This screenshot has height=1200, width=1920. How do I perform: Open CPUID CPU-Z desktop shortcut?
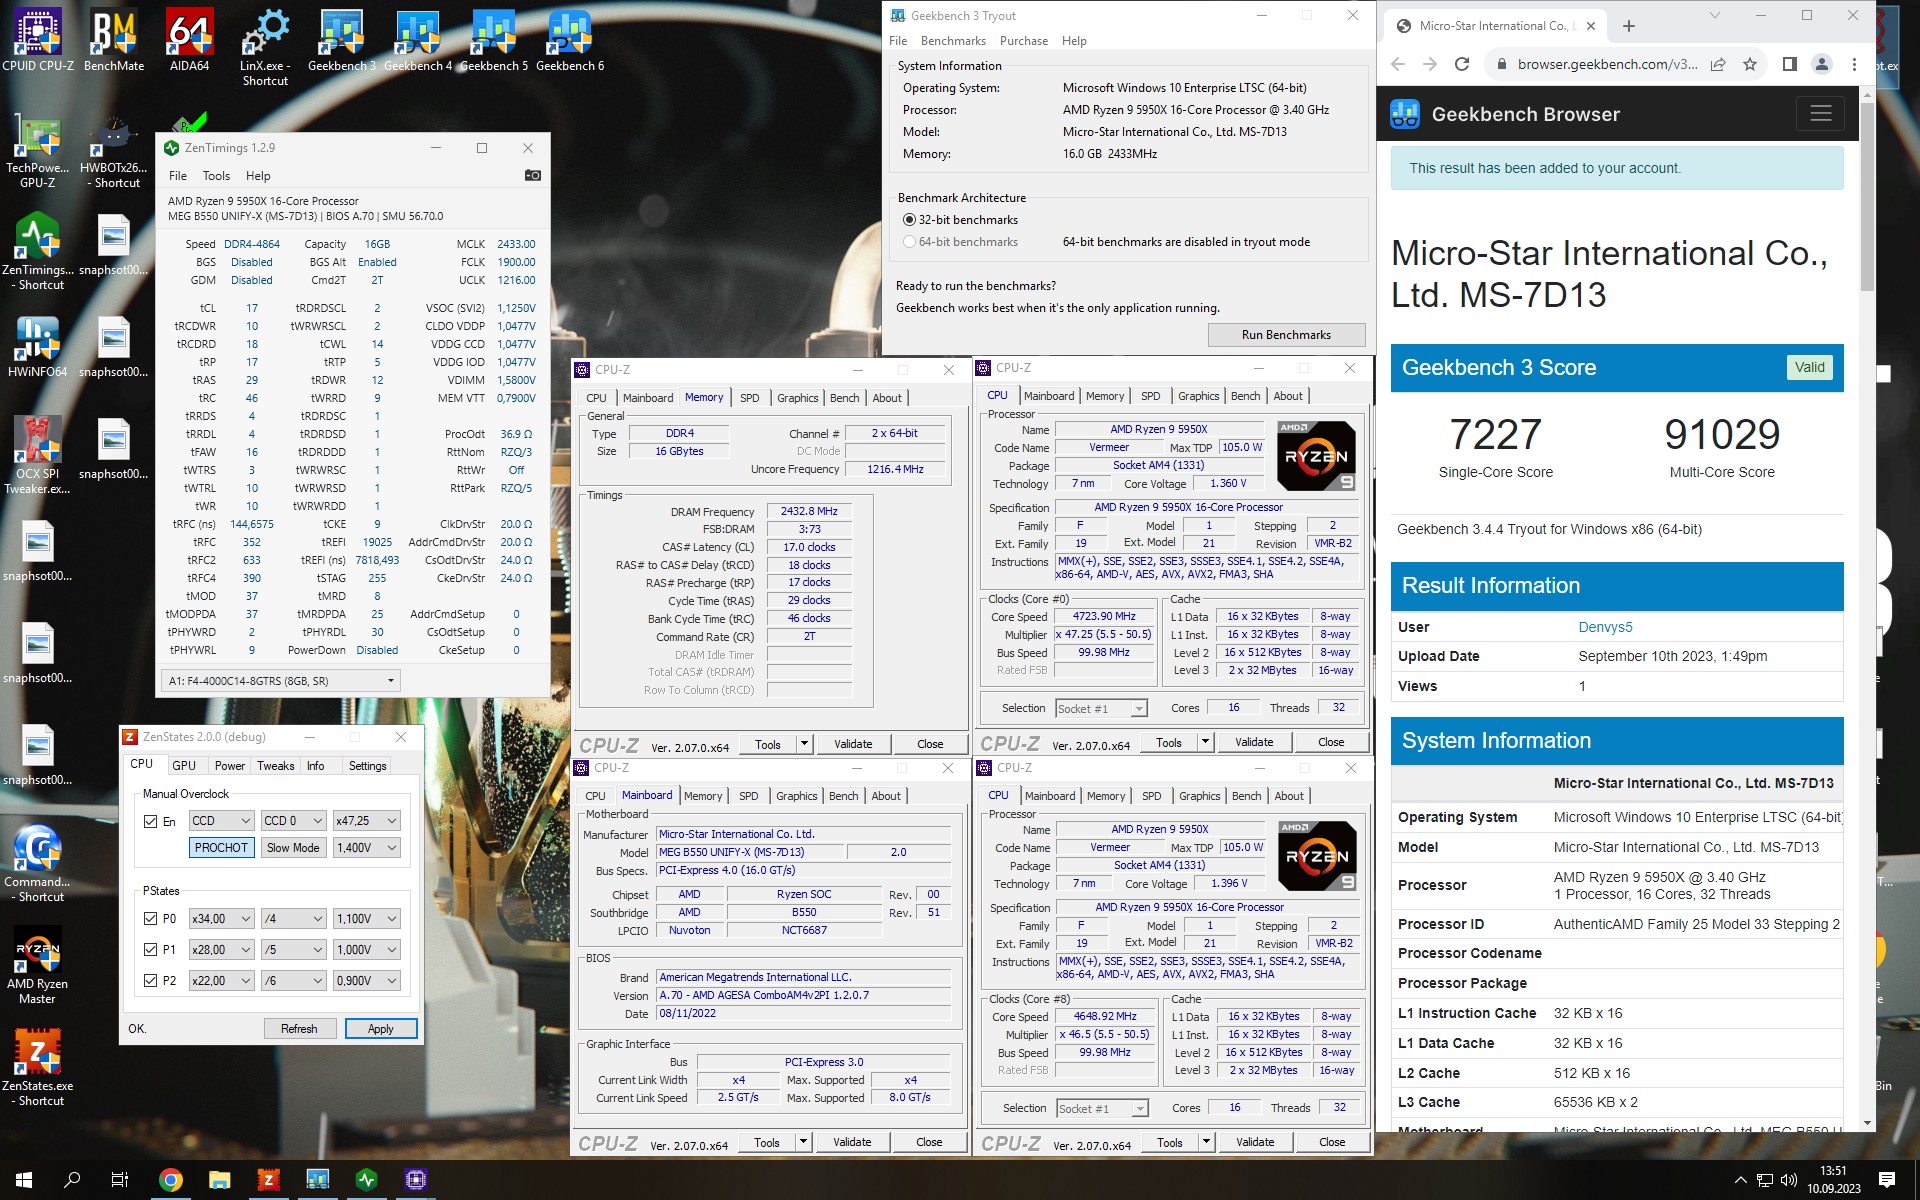(38, 41)
